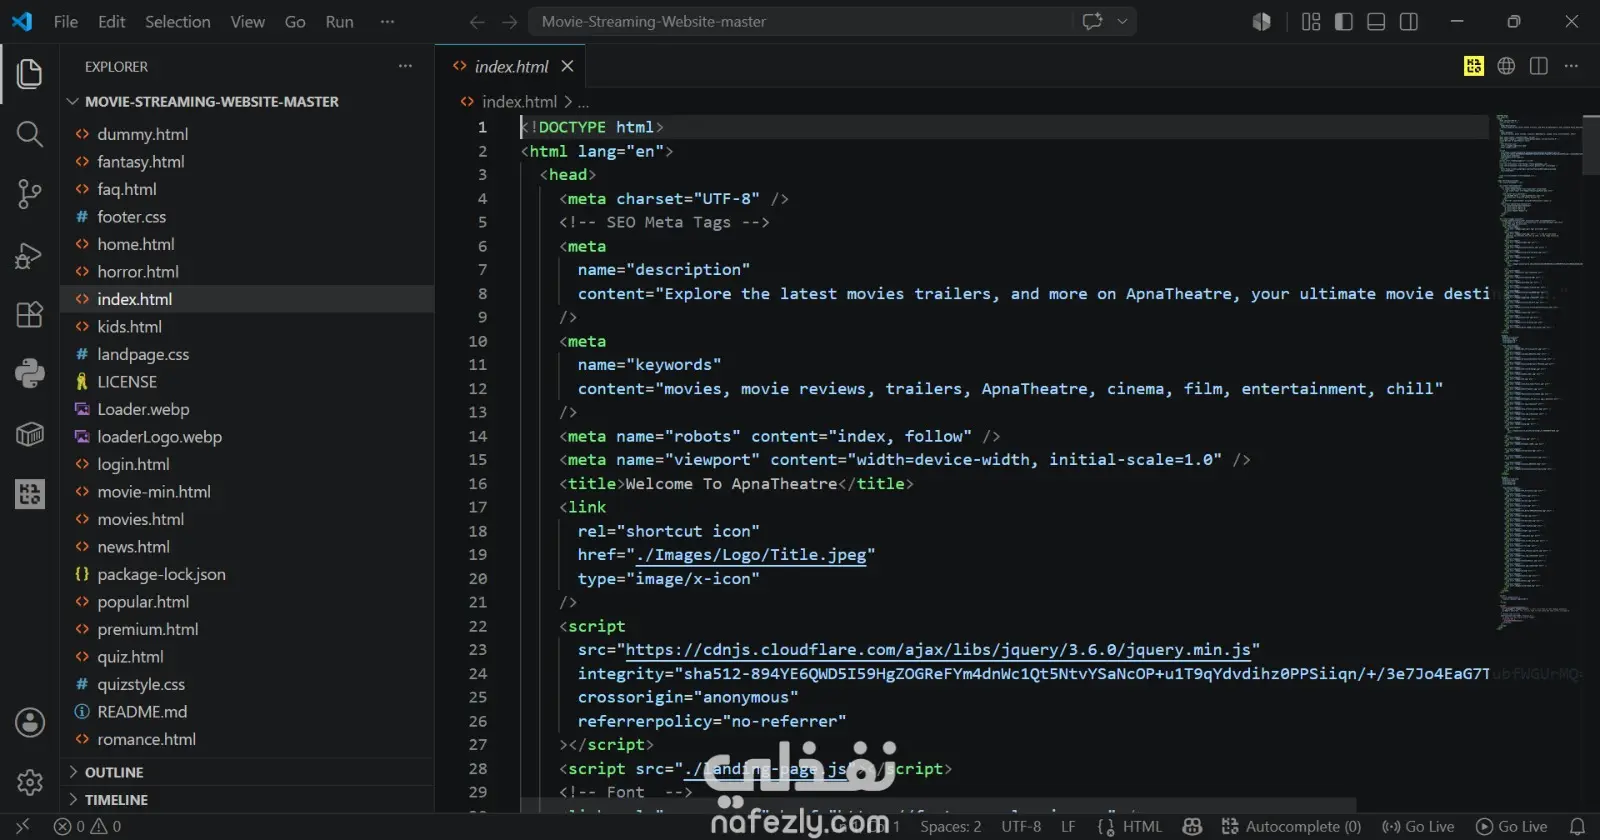Click the vertical scrollbar thumb
Viewport: 1600px width, 840px height.
[1591, 144]
